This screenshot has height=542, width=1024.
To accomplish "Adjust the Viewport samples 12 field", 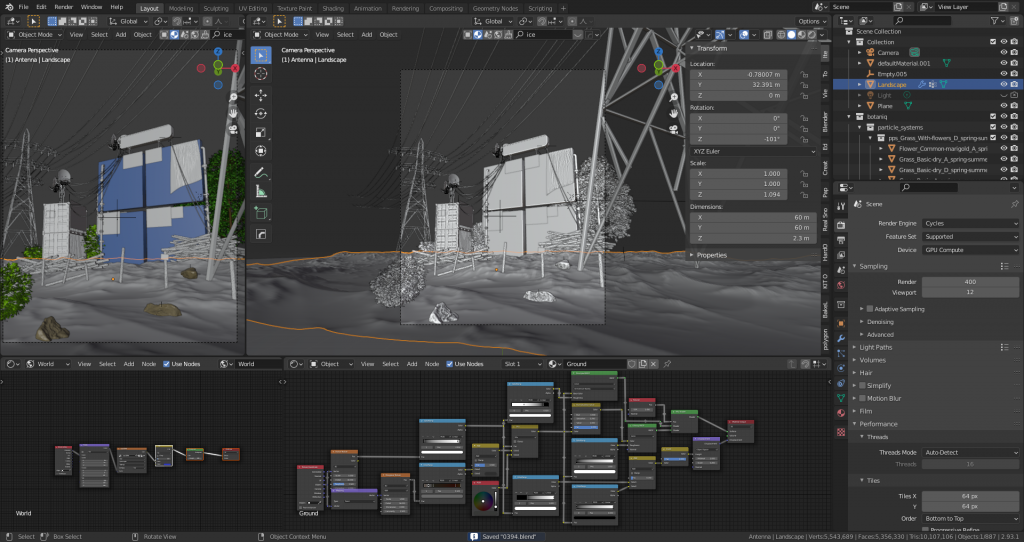I will coord(970,292).
